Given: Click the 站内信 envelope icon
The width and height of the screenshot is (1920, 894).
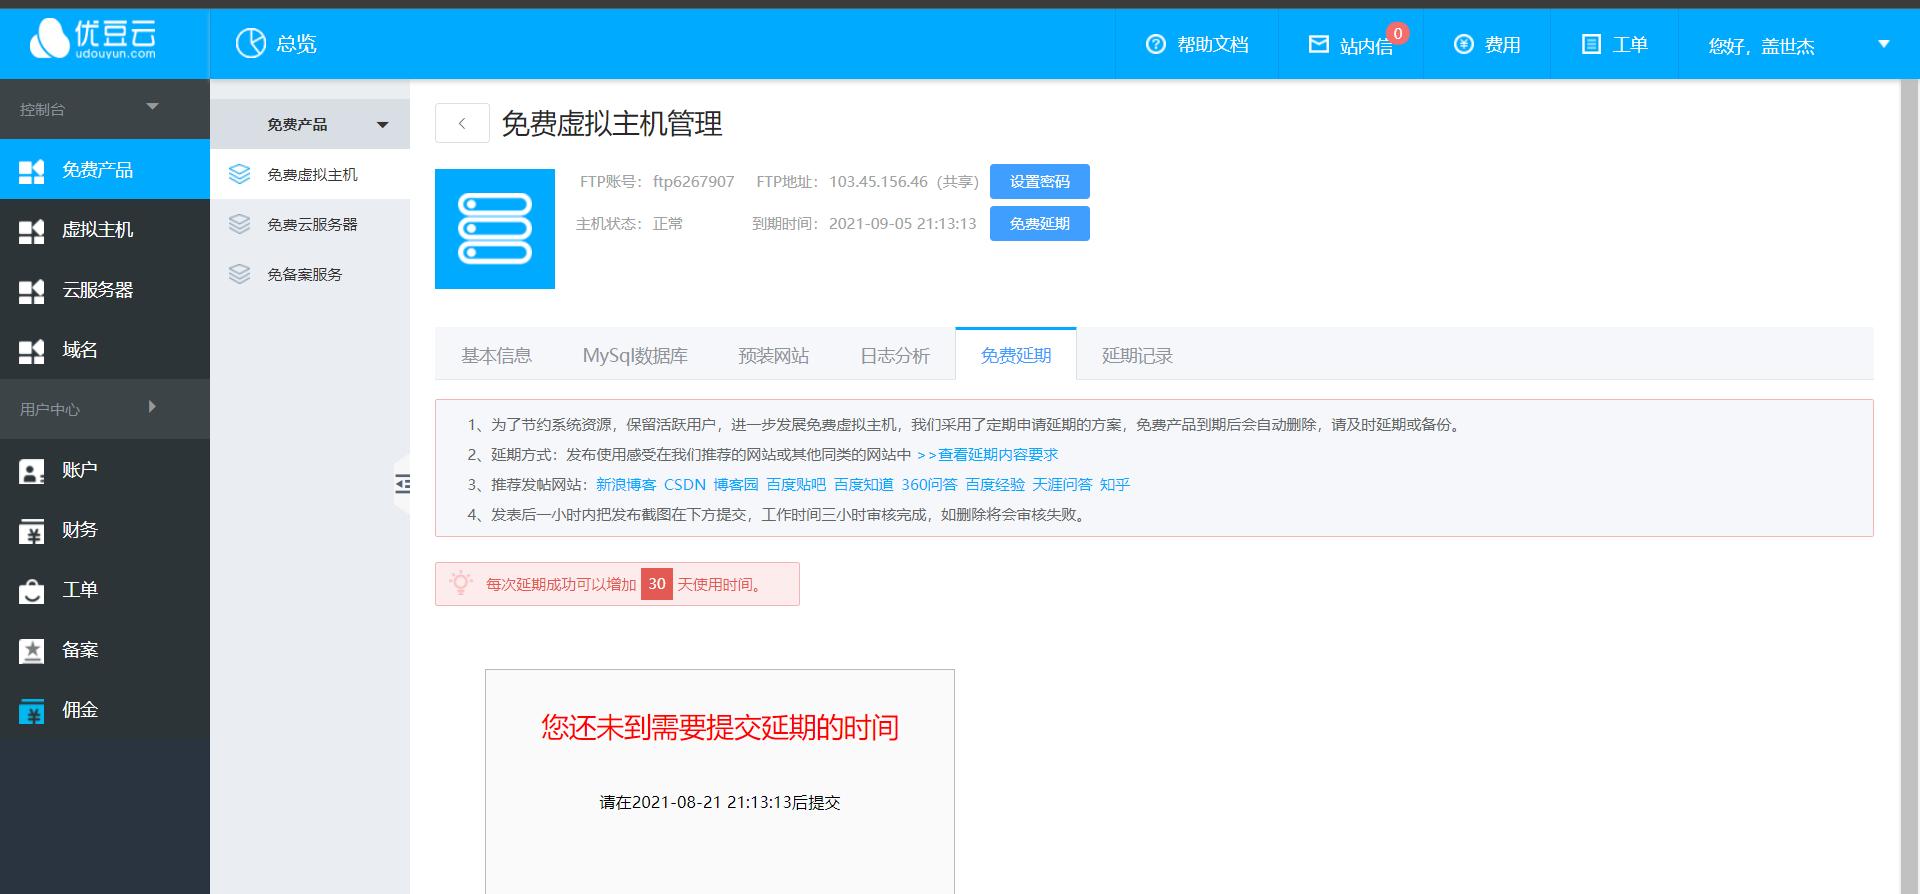Looking at the screenshot, I should [x=1319, y=44].
